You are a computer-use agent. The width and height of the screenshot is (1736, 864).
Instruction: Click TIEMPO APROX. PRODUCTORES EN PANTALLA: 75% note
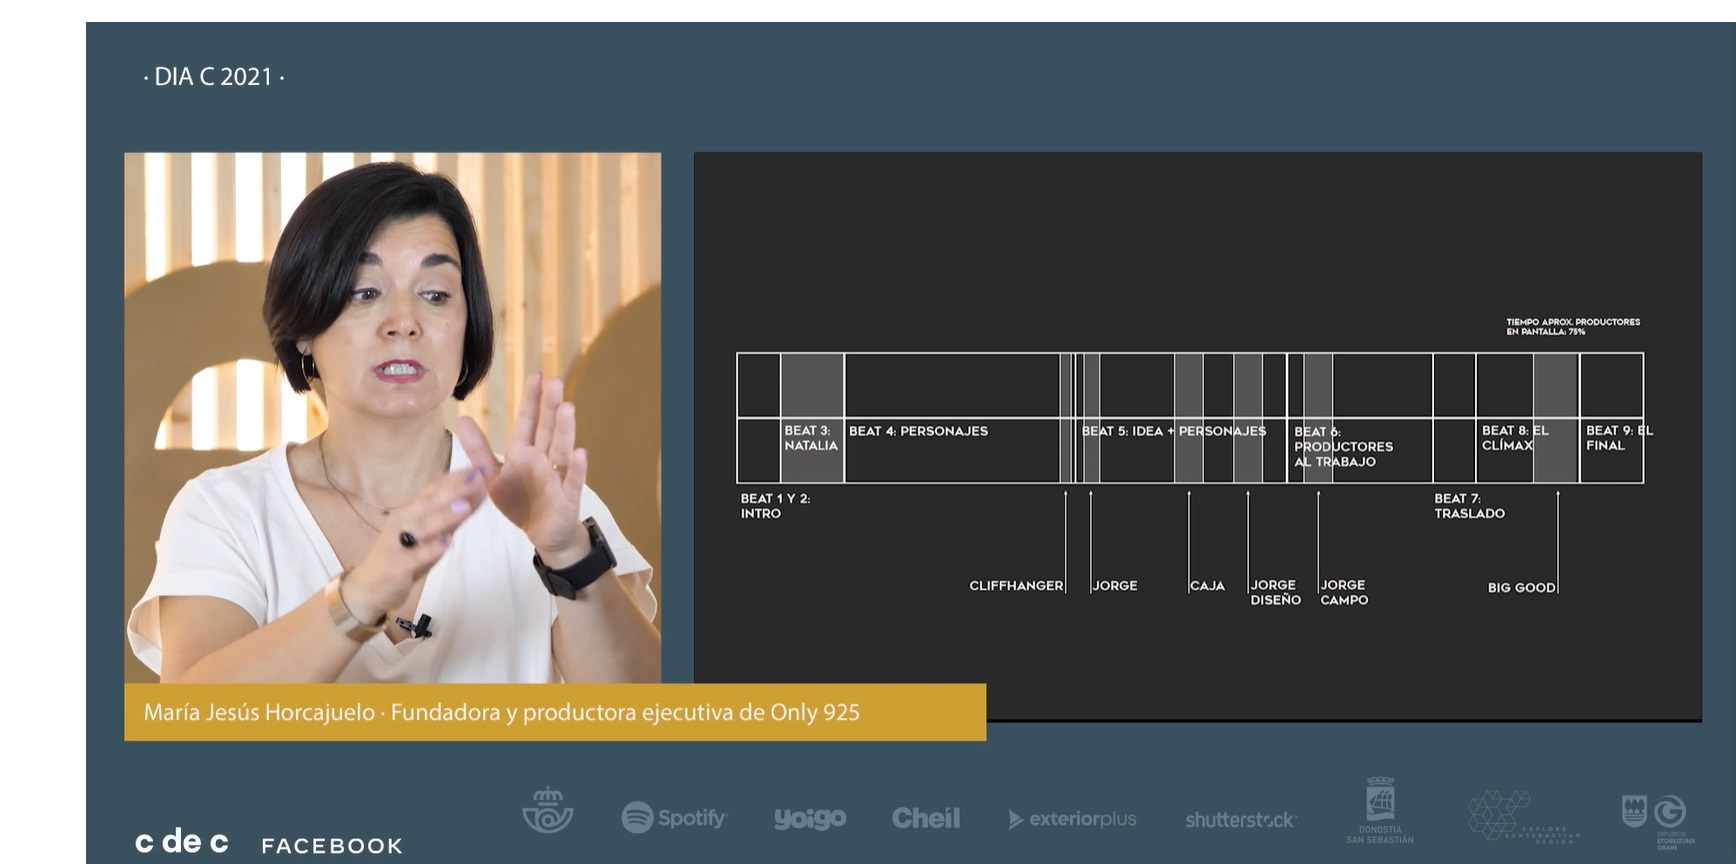tap(1573, 326)
